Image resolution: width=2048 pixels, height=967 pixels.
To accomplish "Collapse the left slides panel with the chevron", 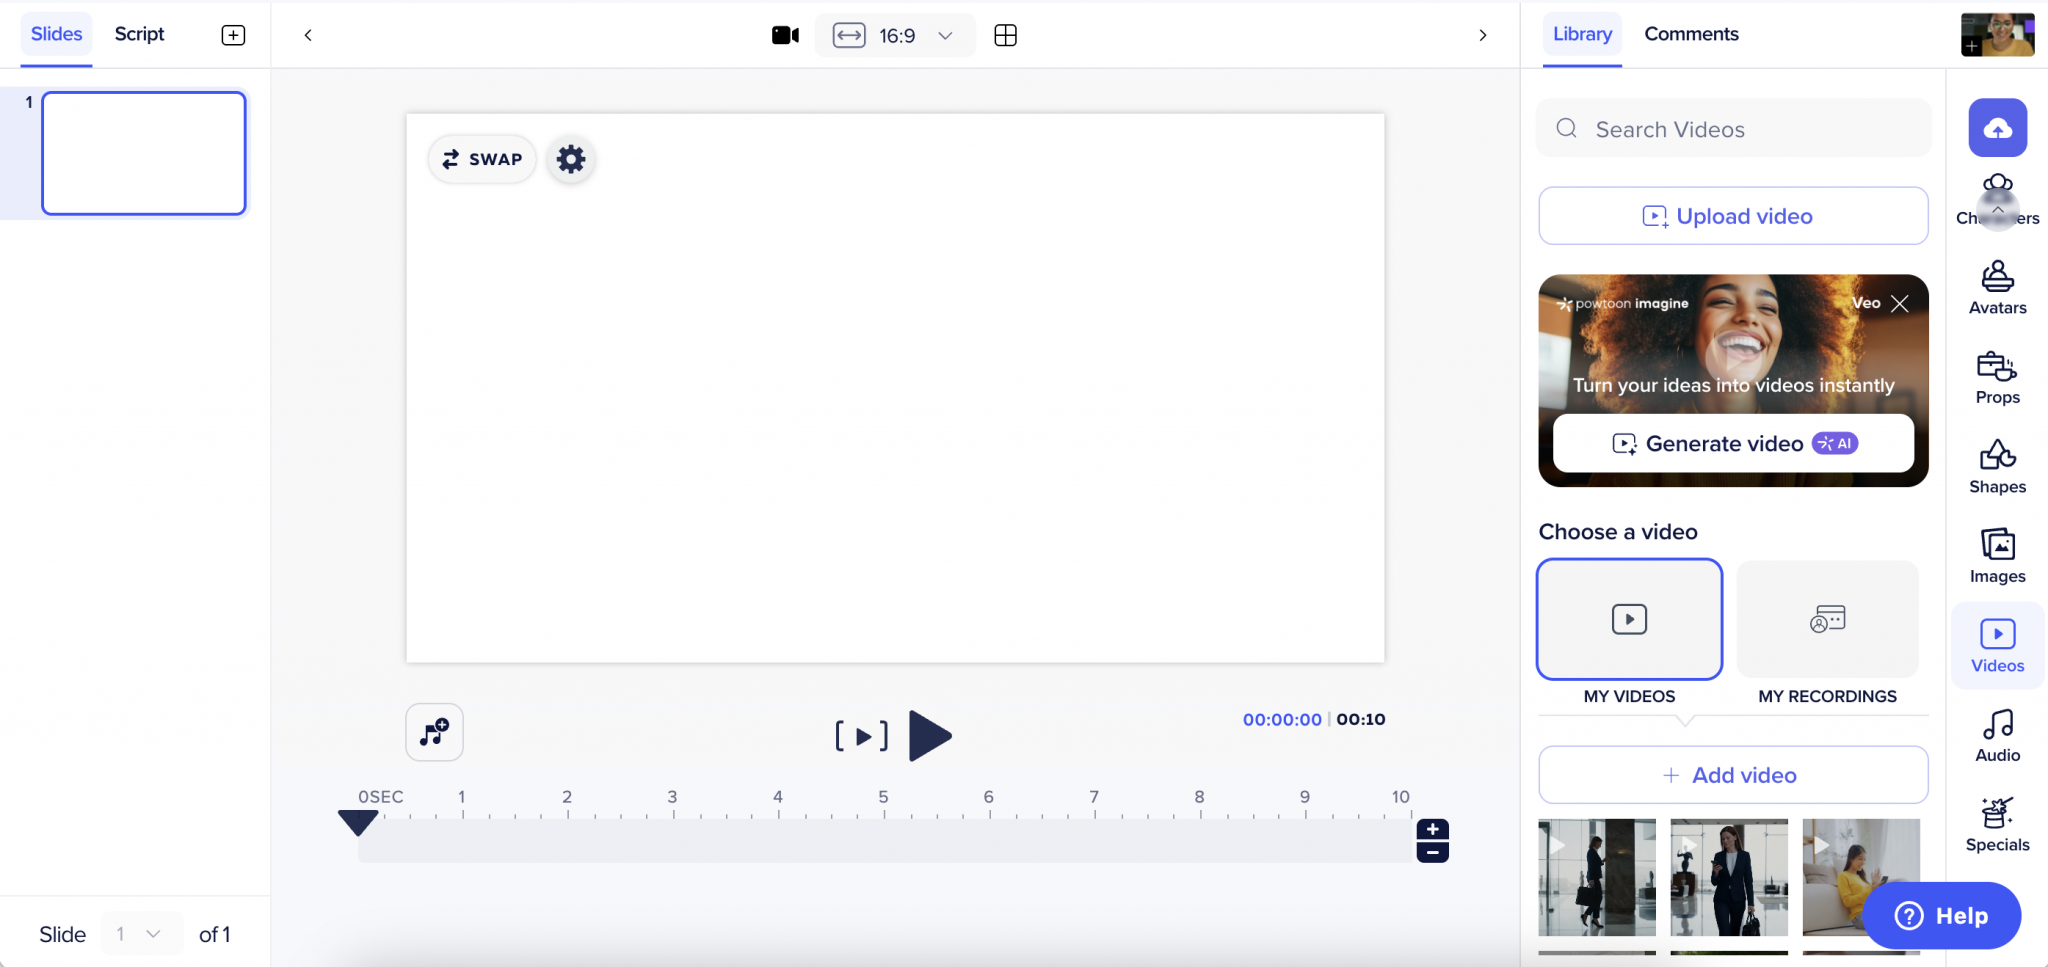I will click(x=307, y=34).
